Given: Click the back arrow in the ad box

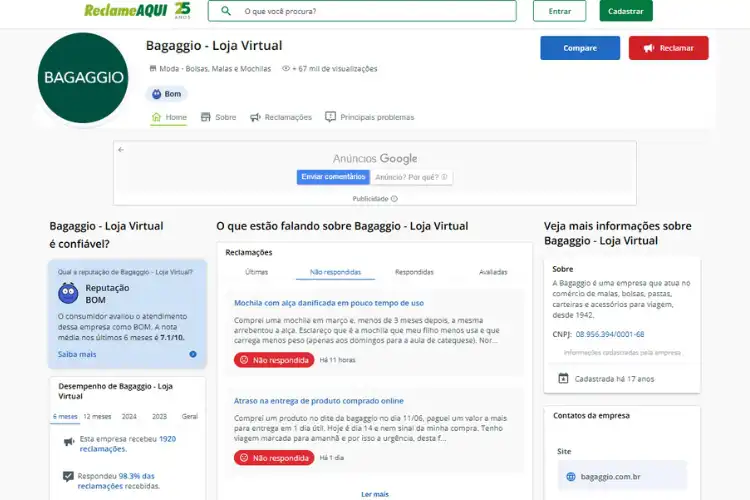Looking at the screenshot, I should [x=121, y=150].
